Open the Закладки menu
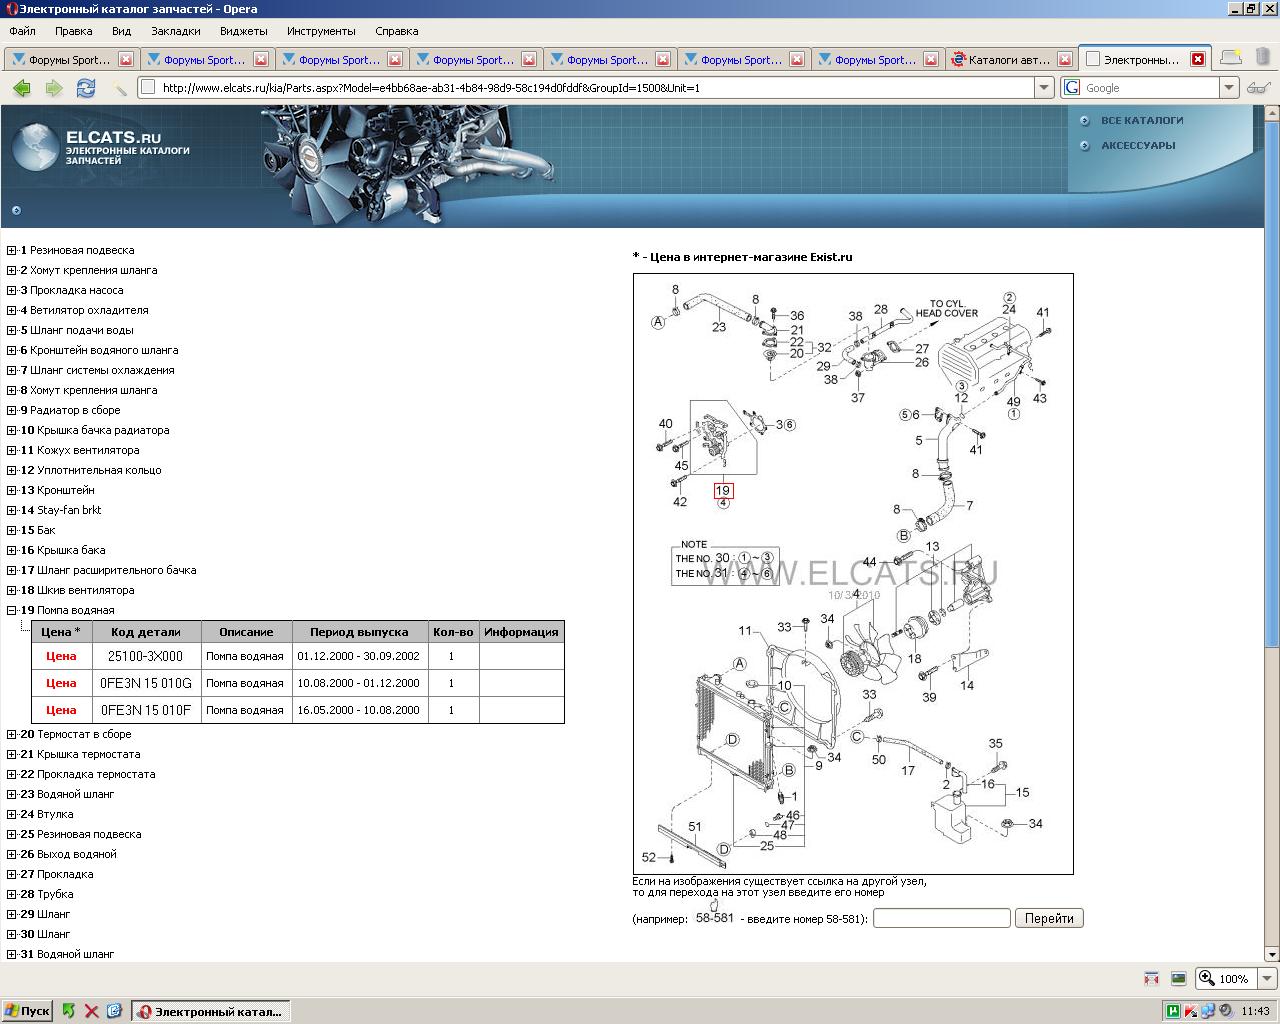 pos(176,31)
